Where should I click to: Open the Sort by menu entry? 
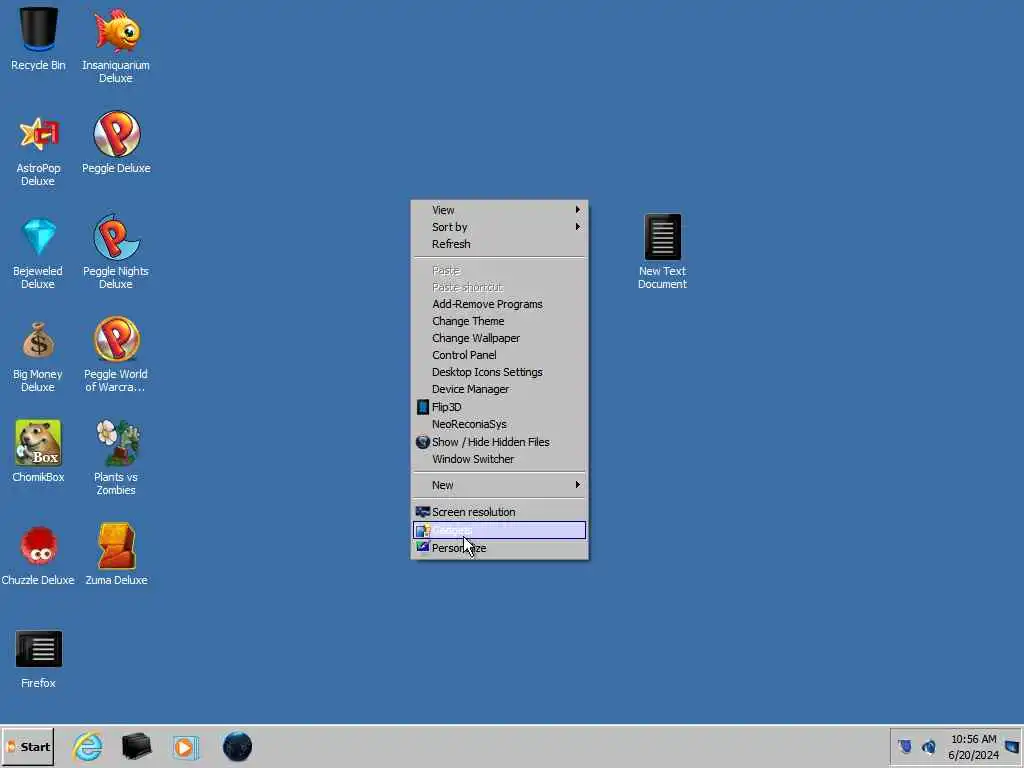point(500,227)
